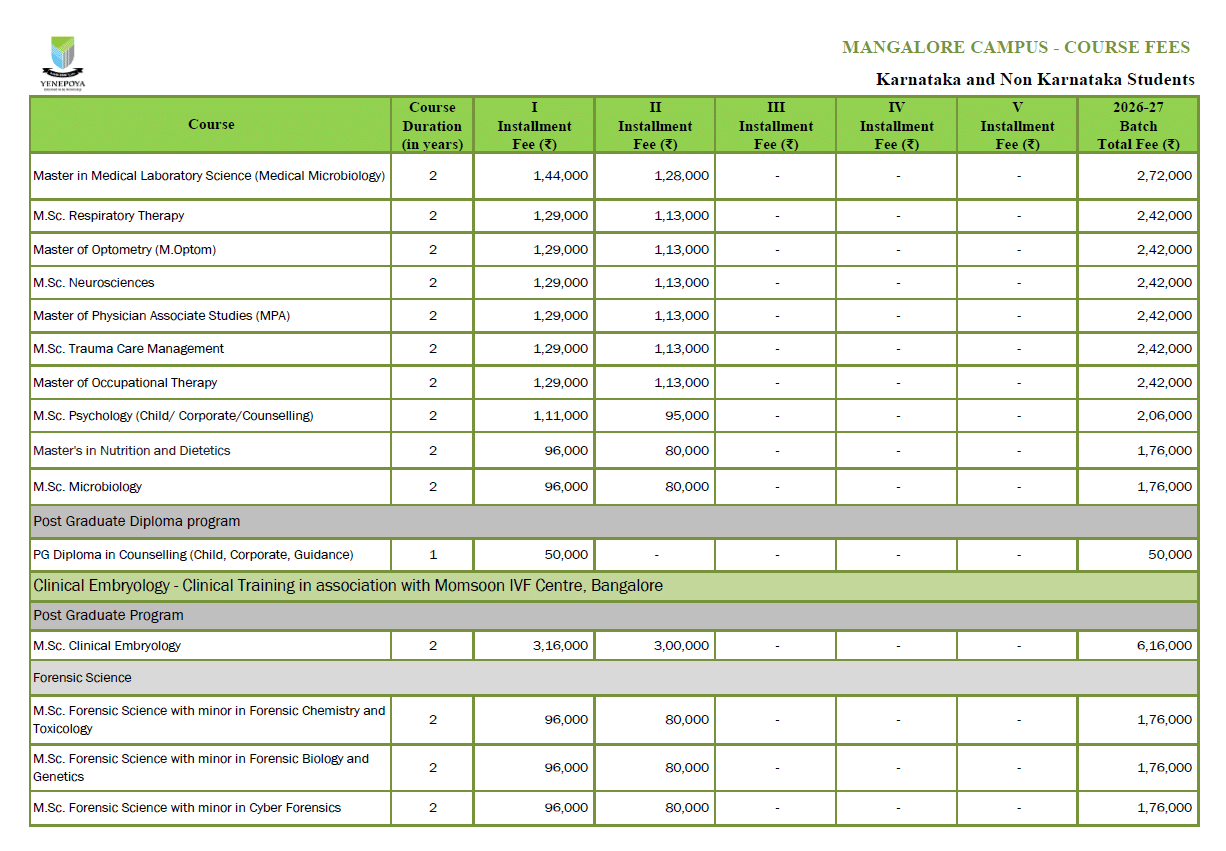This screenshot has width=1226, height=851.
Task: Select the M.Sc. Respiratory Therapy course name
Action: tap(109, 216)
